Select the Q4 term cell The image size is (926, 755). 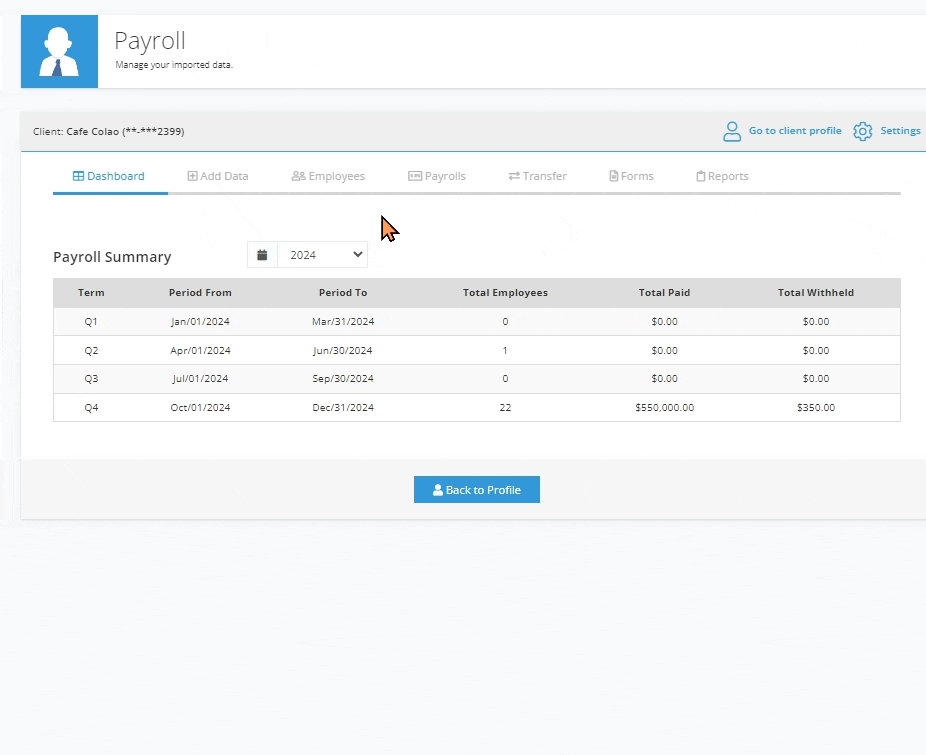coord(91,407)
